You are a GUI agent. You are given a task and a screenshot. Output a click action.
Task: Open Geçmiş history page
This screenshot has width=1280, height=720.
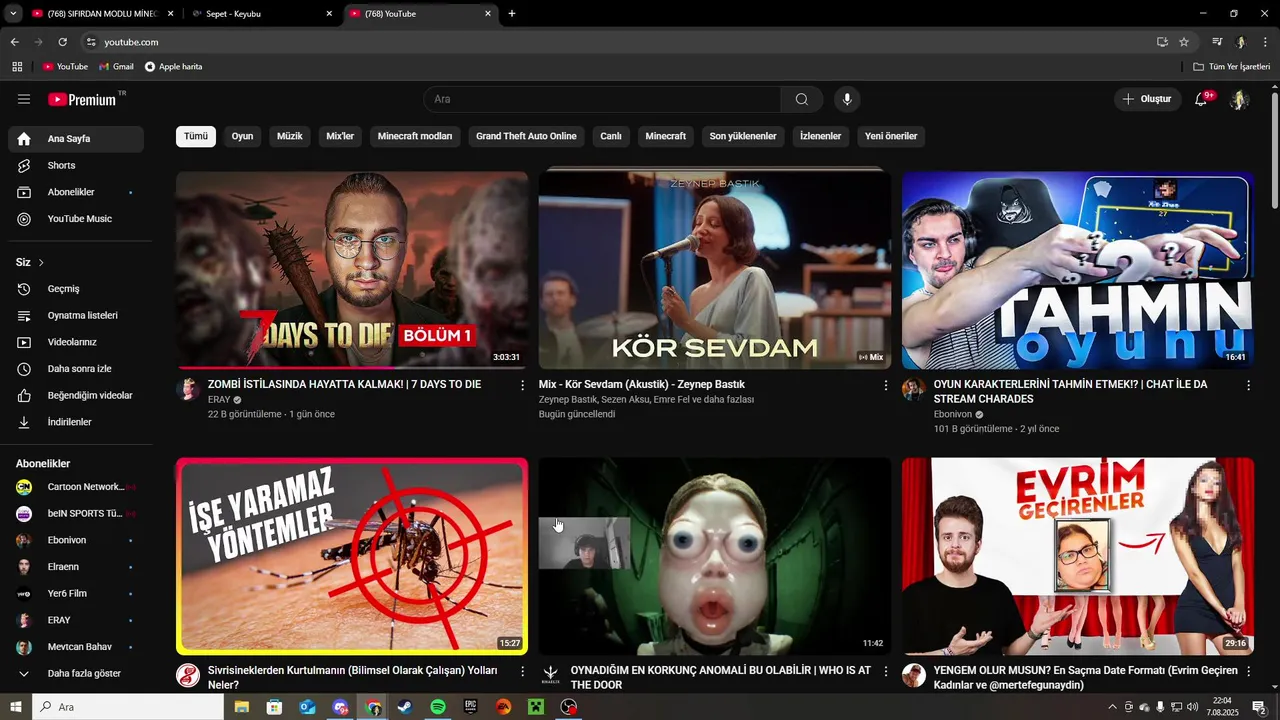pyautogui.click(x=76, y=289)
